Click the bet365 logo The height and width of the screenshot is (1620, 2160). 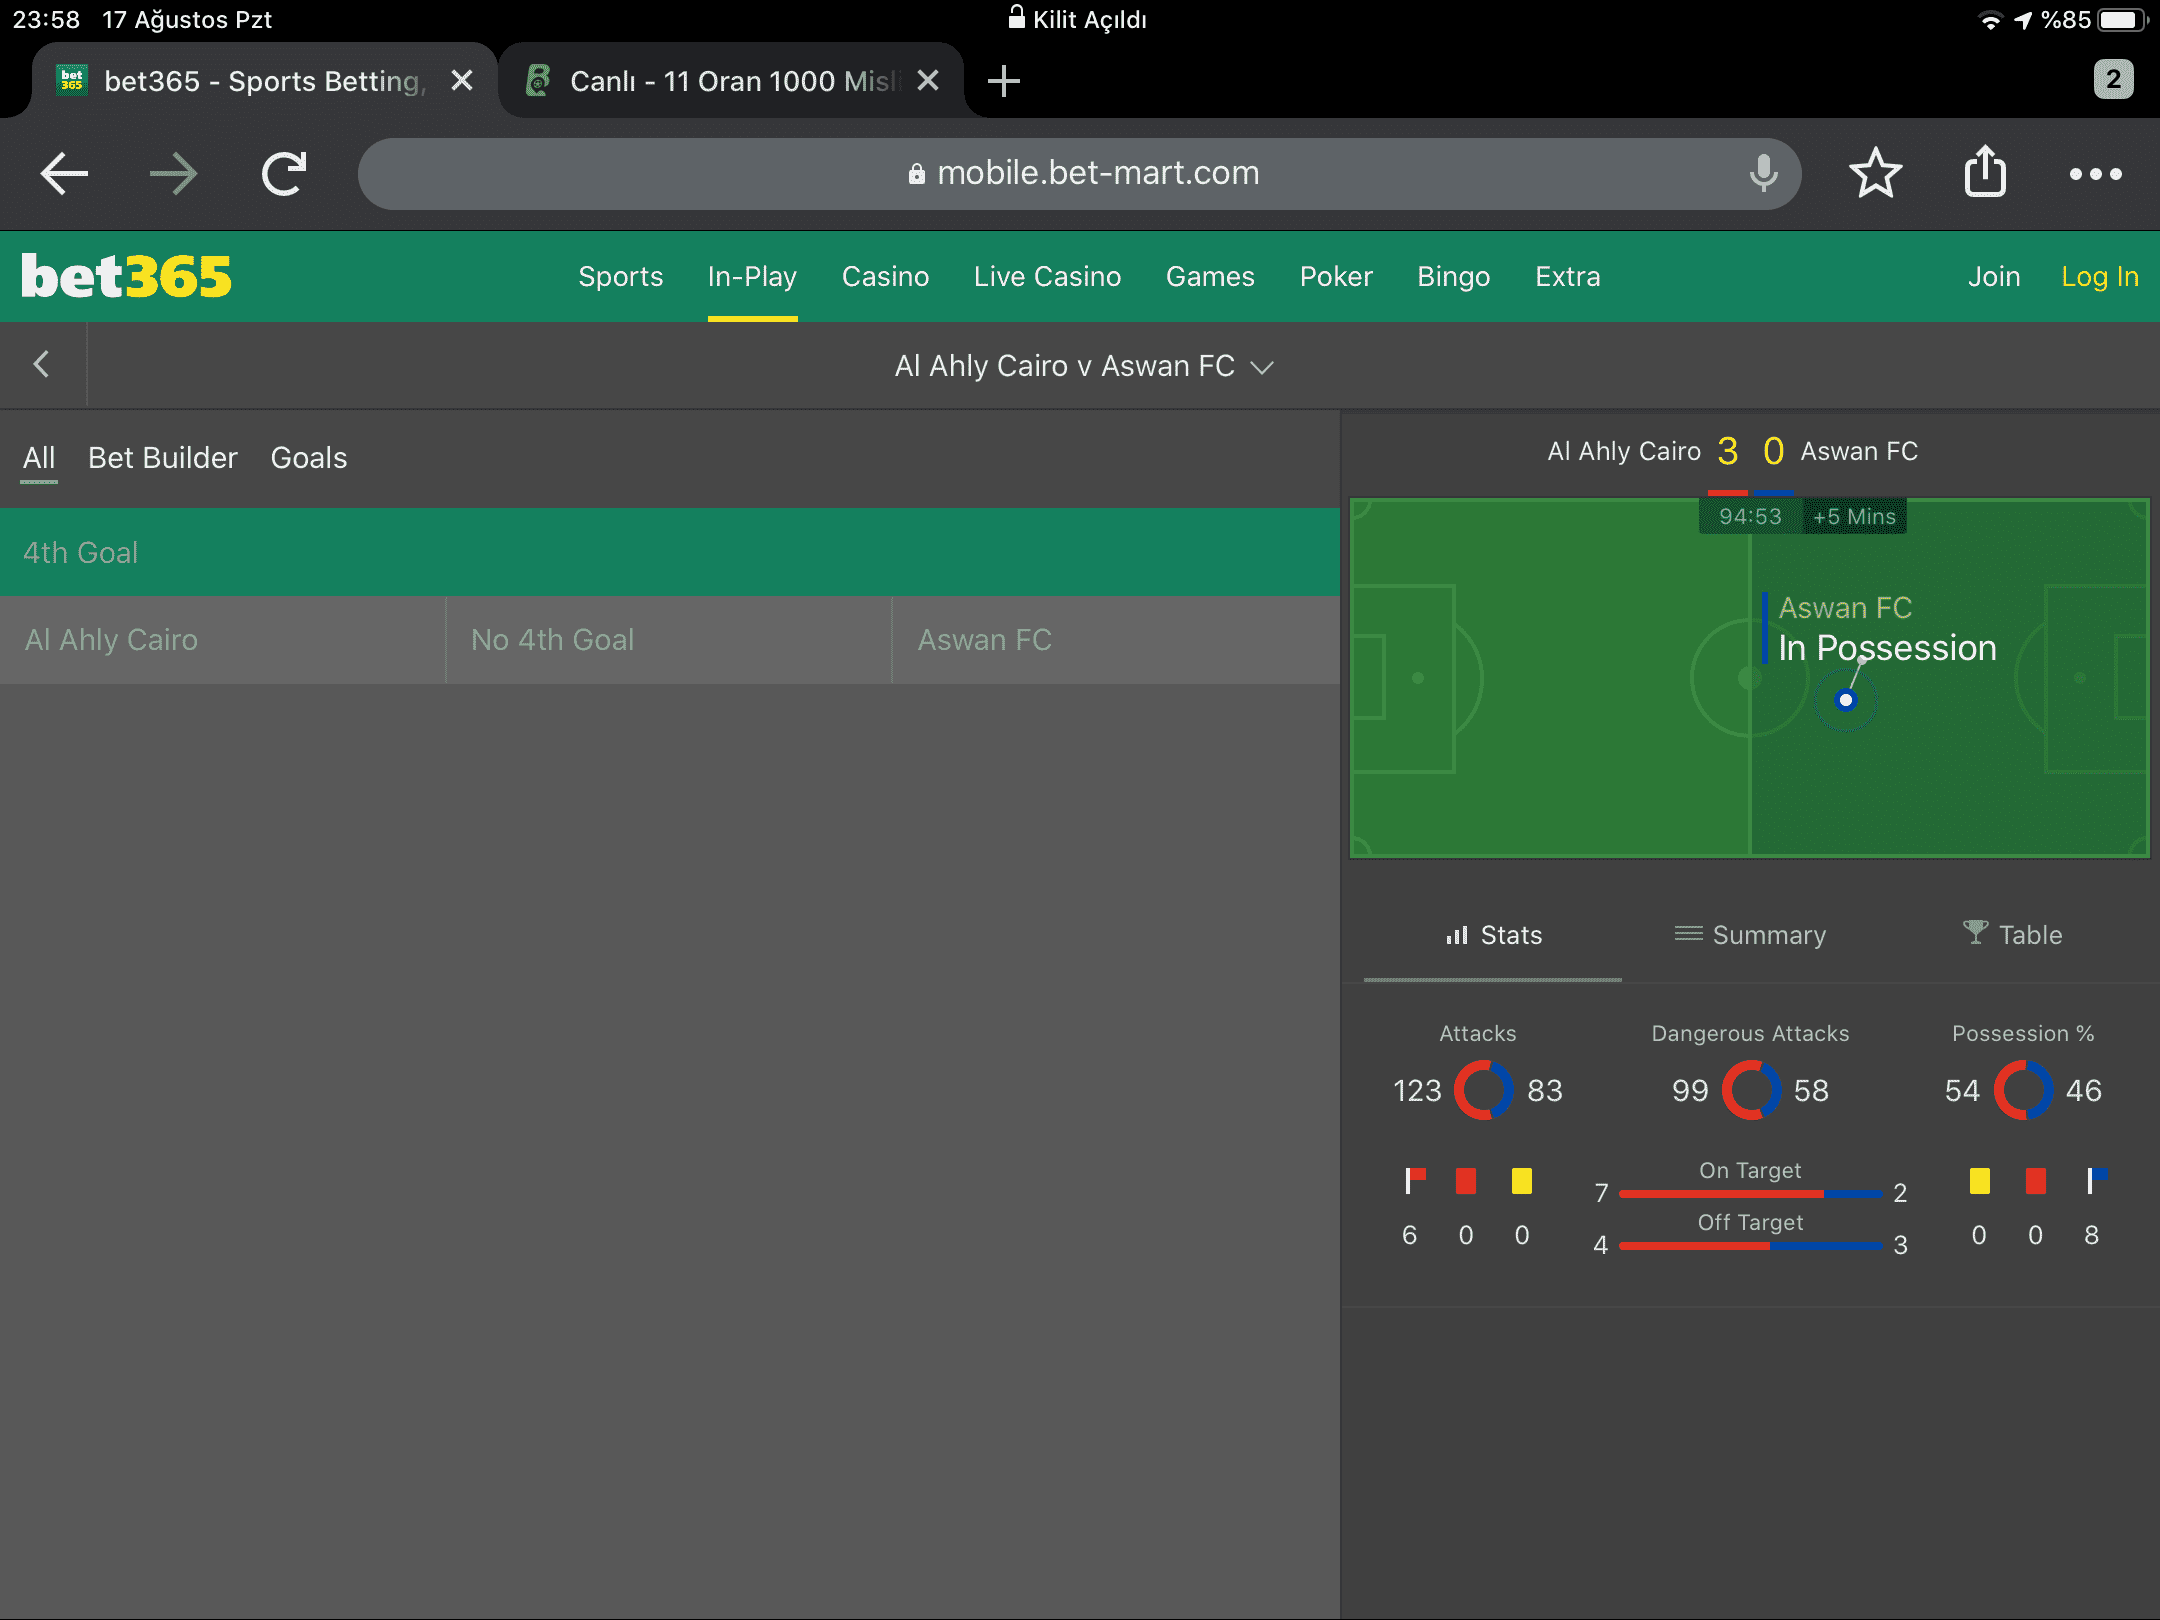point(126,277)
